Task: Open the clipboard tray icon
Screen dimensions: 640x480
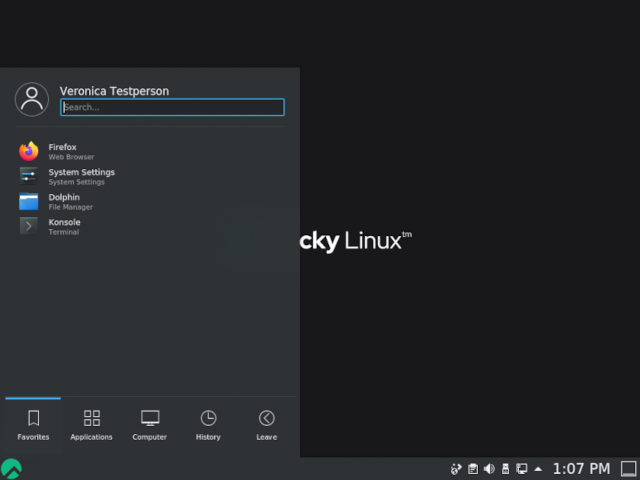Action: (472, 468)
